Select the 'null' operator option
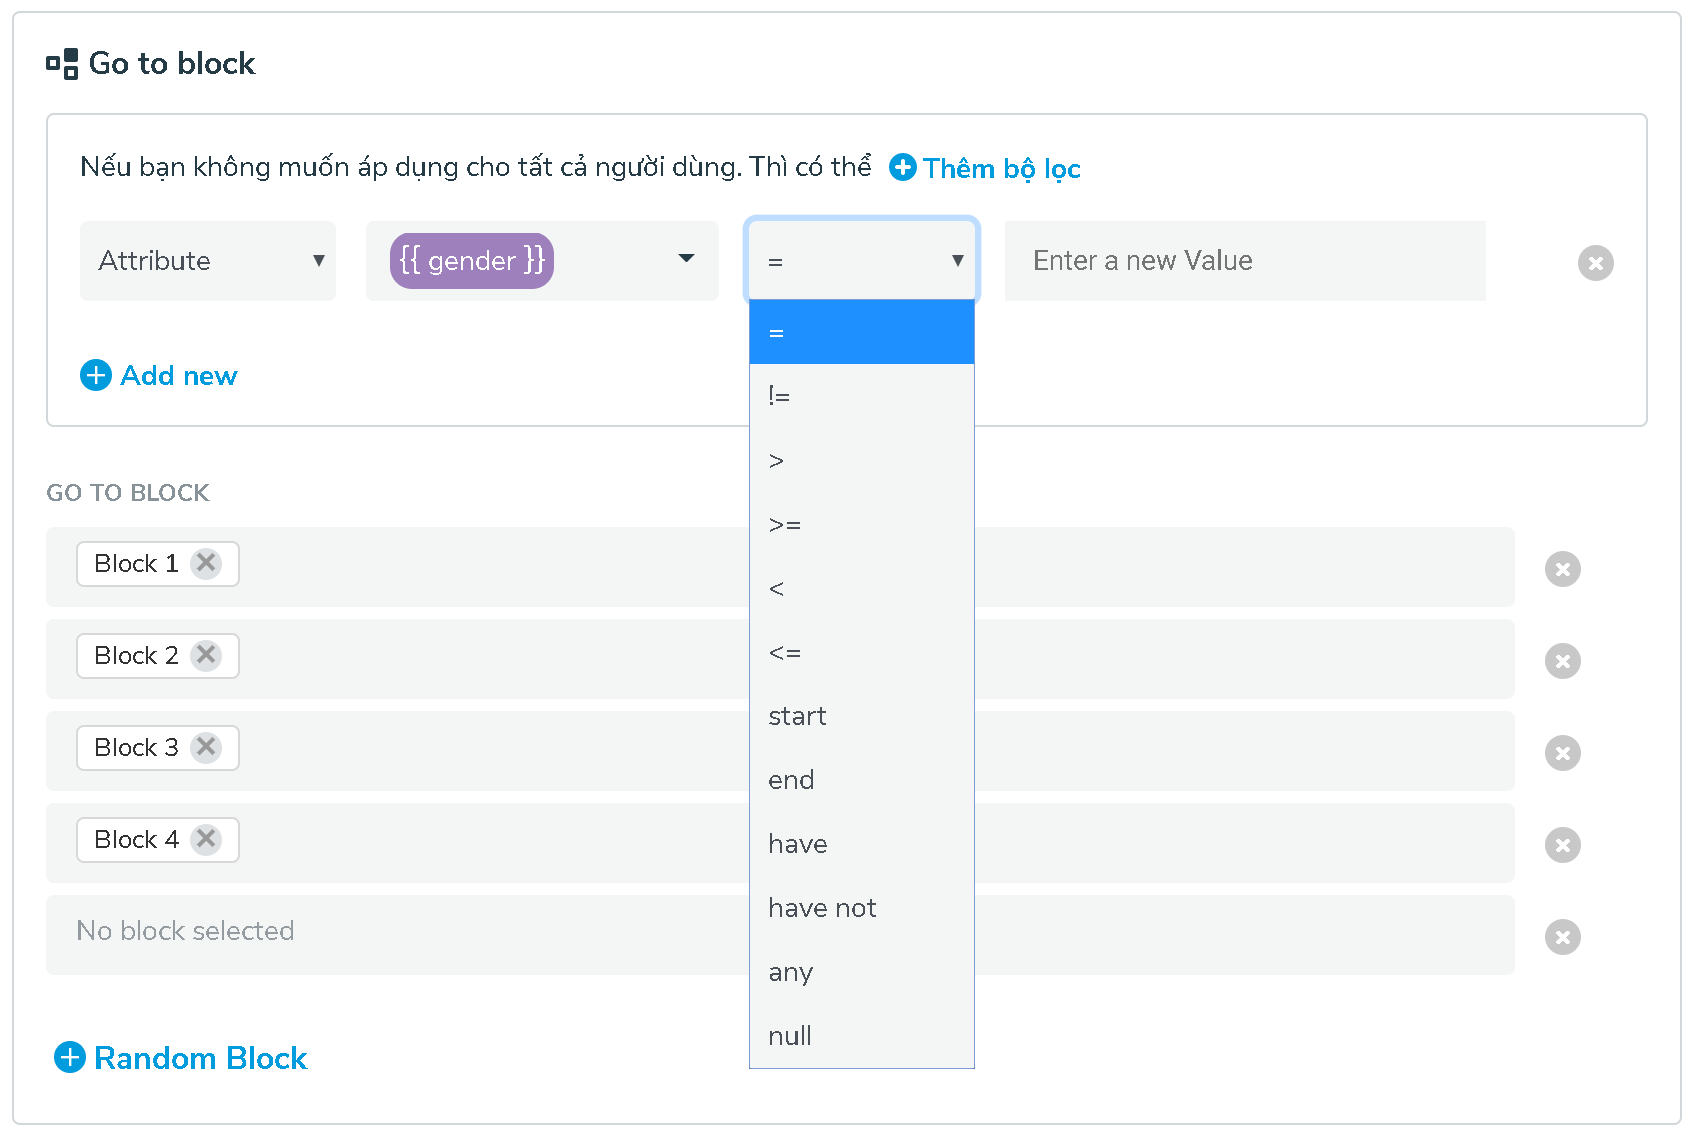 [861, 1036]
